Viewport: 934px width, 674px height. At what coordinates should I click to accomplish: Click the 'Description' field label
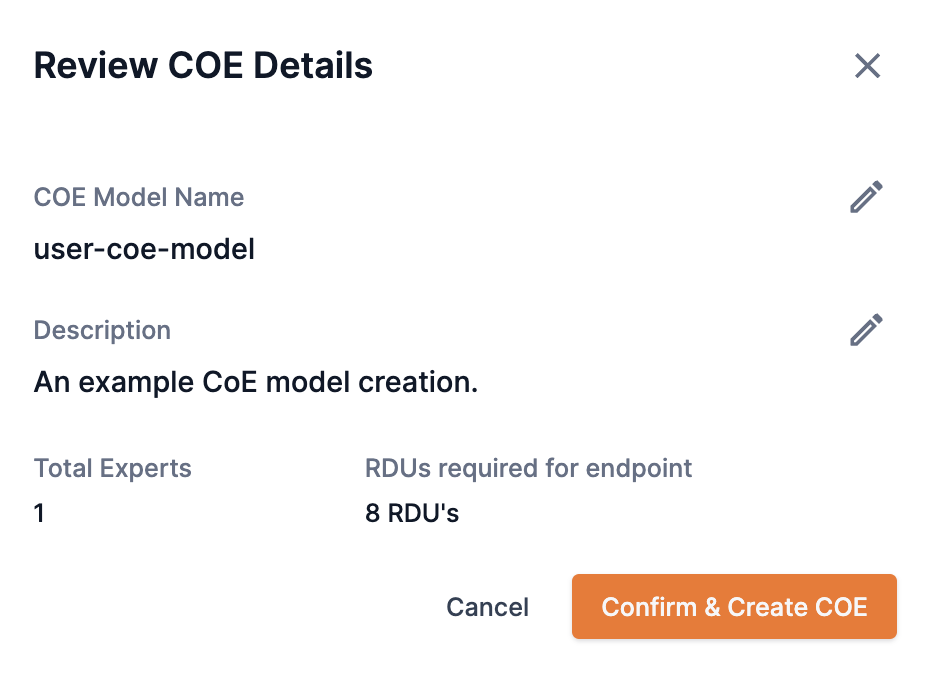pyautogui.click(x=102, y=330)
